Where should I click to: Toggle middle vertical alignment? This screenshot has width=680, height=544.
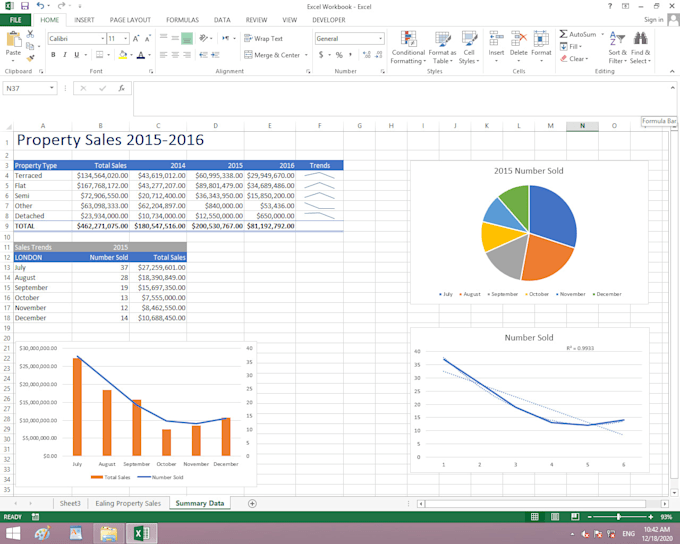pyautogui.click(x=175, y=38)
